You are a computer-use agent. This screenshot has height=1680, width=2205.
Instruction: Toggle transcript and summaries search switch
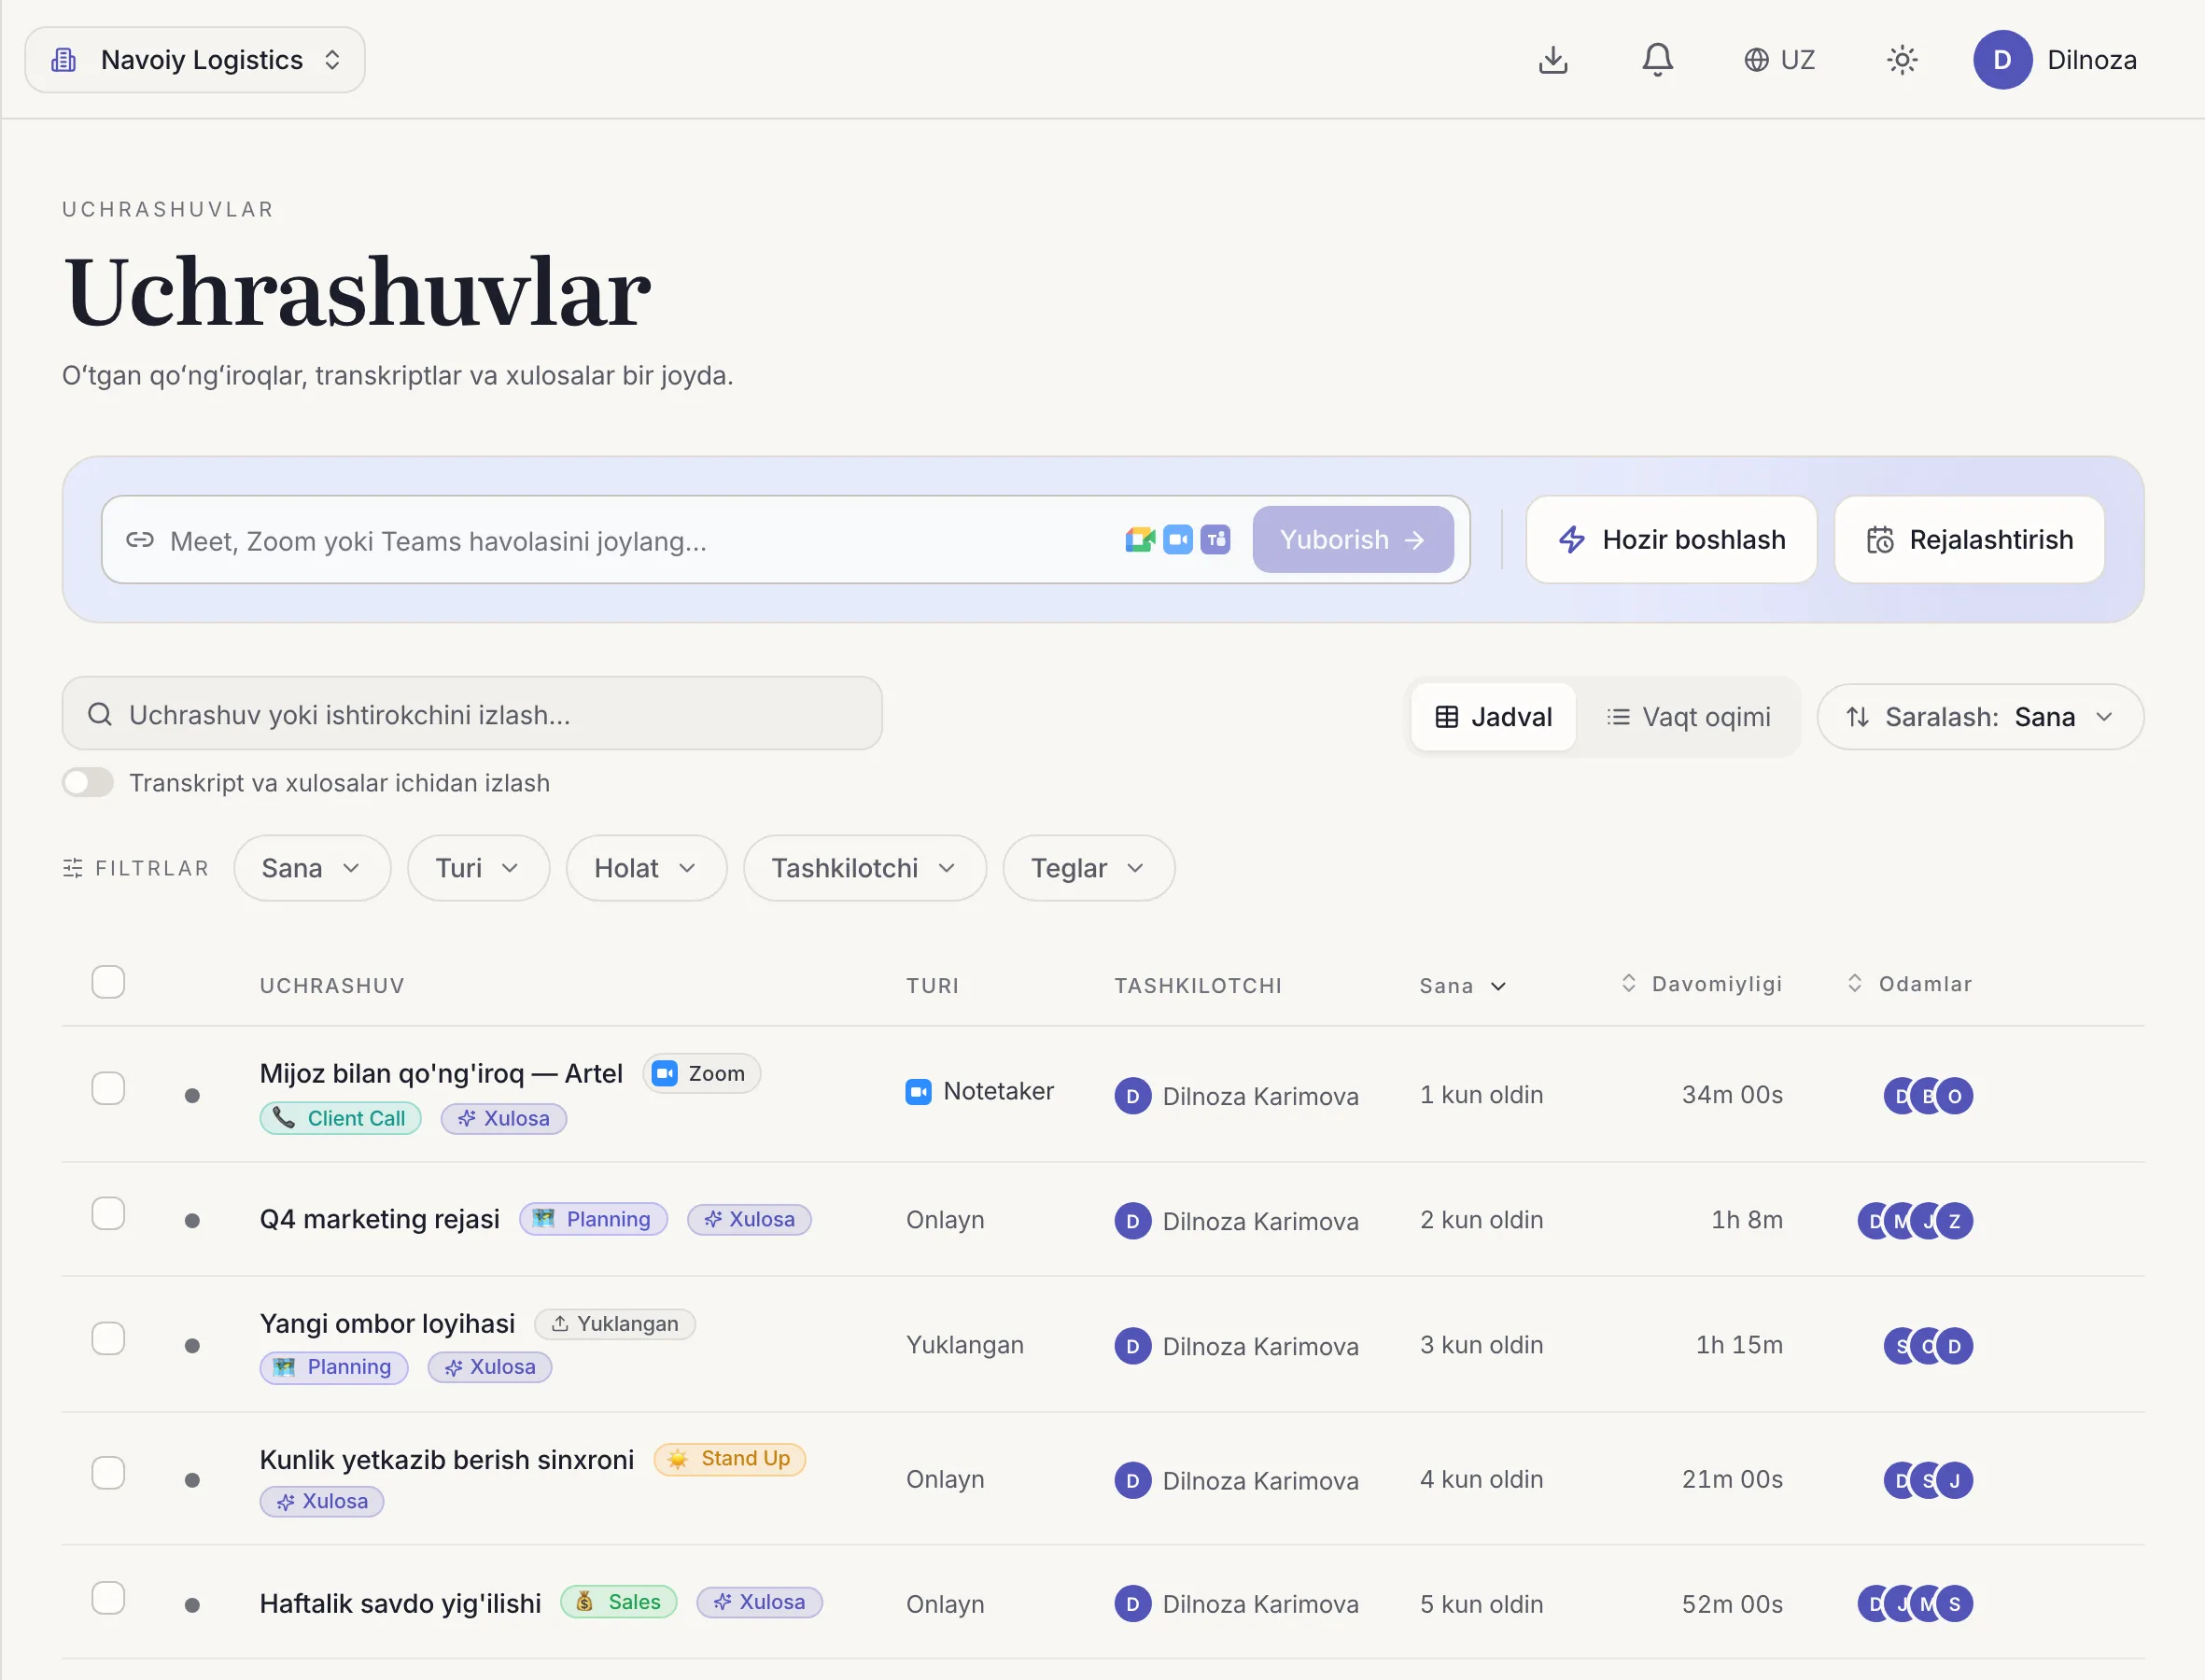pos(88,782)
